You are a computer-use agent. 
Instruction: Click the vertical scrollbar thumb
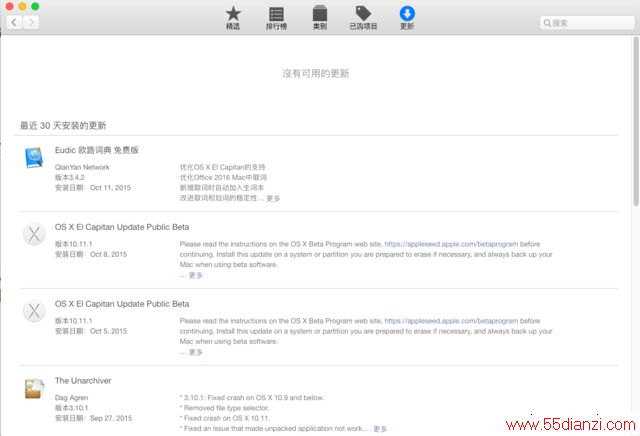[636, 121]
